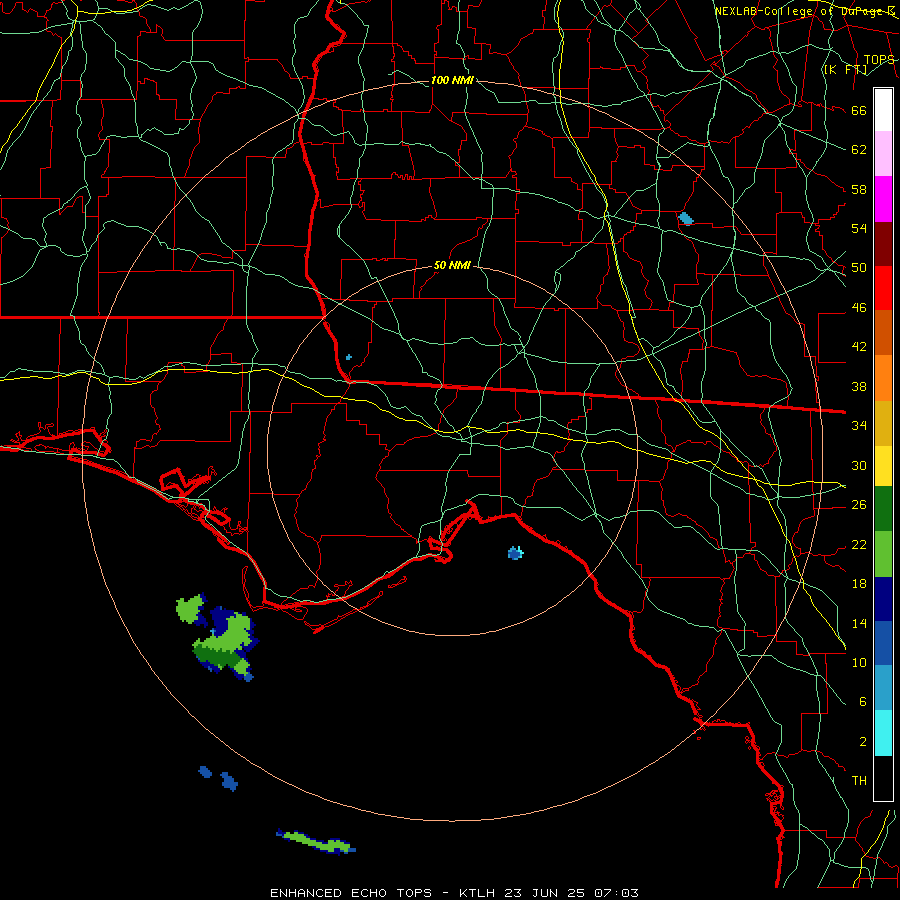Click the elongated green echo along the bottom
Screen dimensions: 900x900
pos(316,842)
